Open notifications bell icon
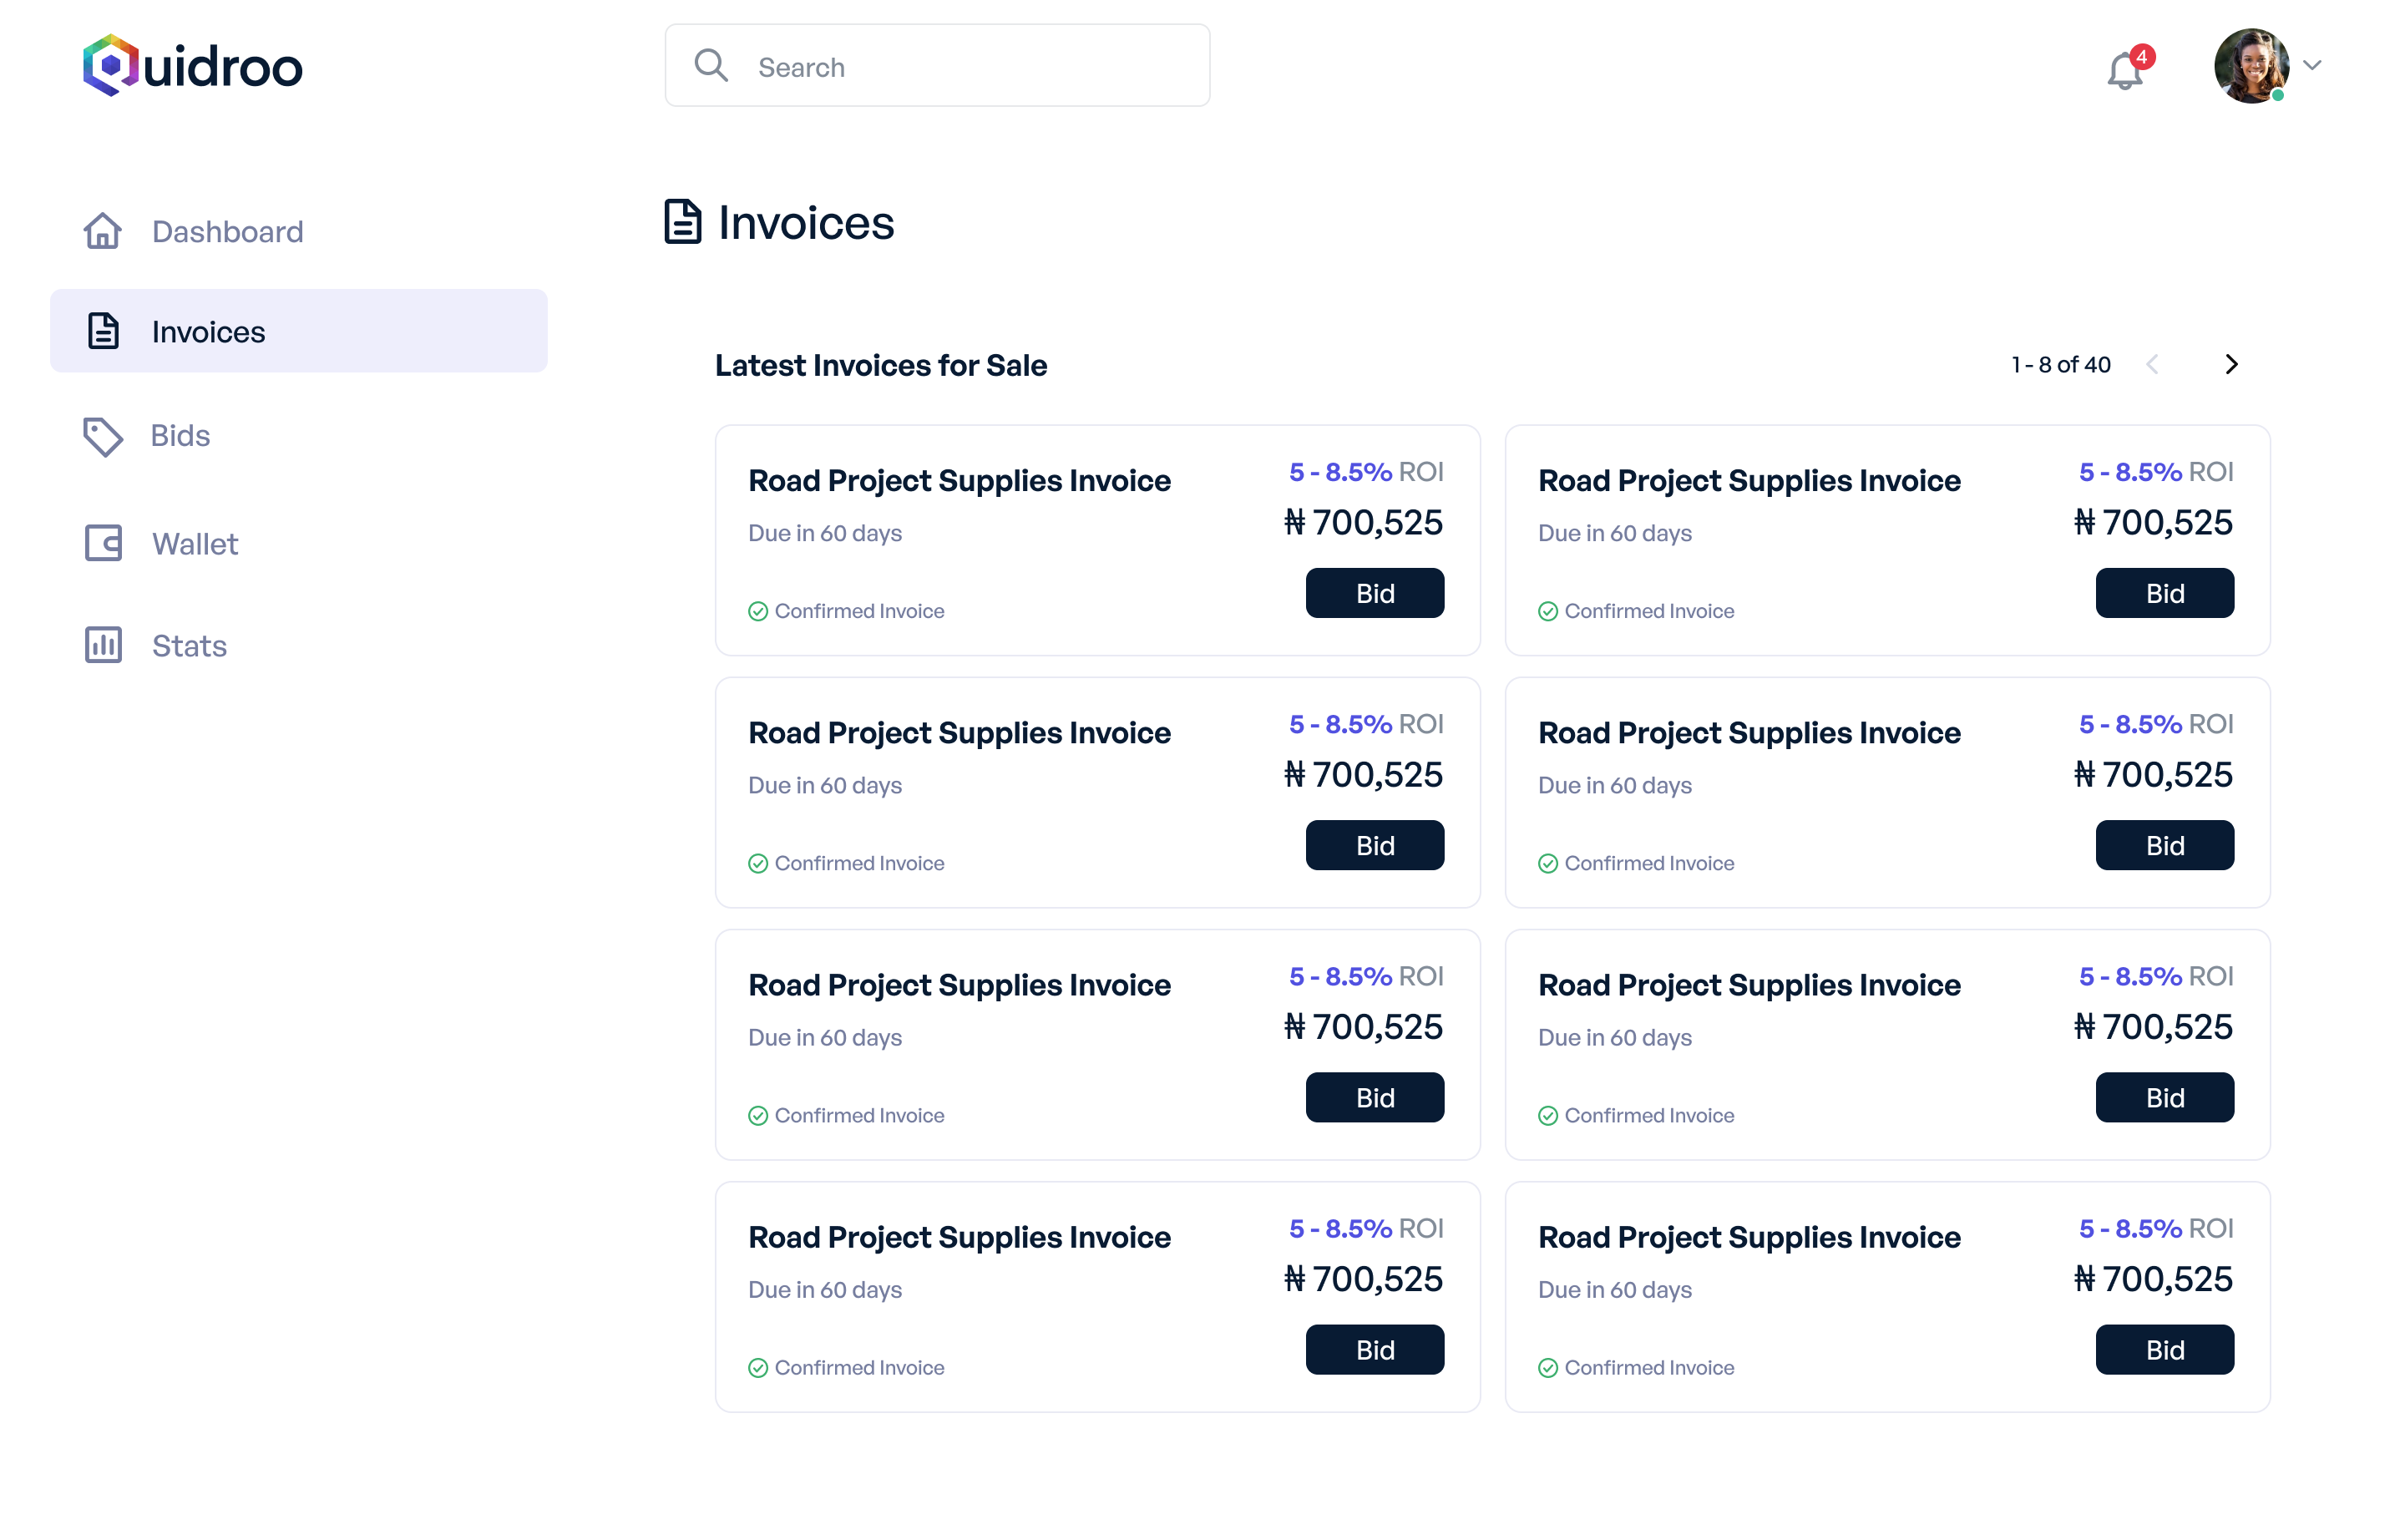Image resolution: width=2405 pixels, height=1540 pixels. point(2124,70)
